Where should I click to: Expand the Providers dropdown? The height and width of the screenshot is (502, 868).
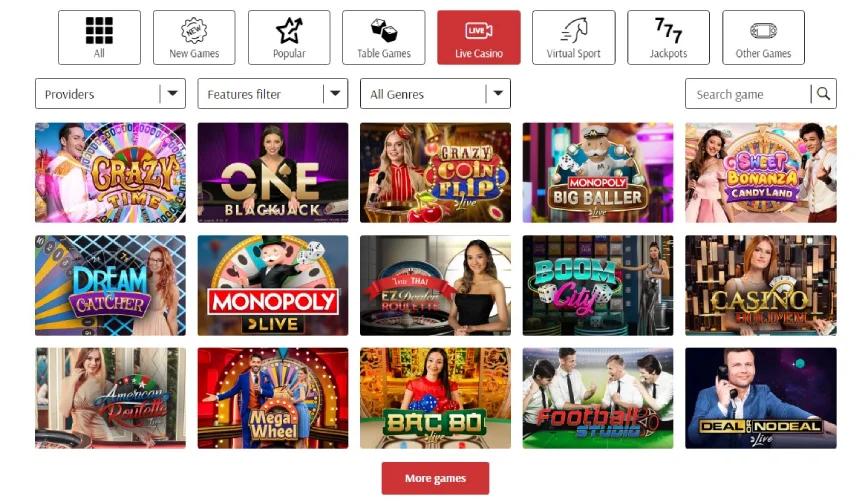coord(110,94)
